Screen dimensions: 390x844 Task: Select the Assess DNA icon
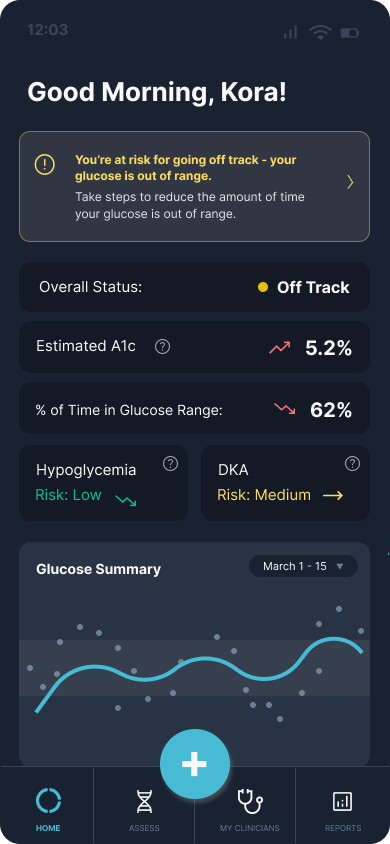click(144, 801)
